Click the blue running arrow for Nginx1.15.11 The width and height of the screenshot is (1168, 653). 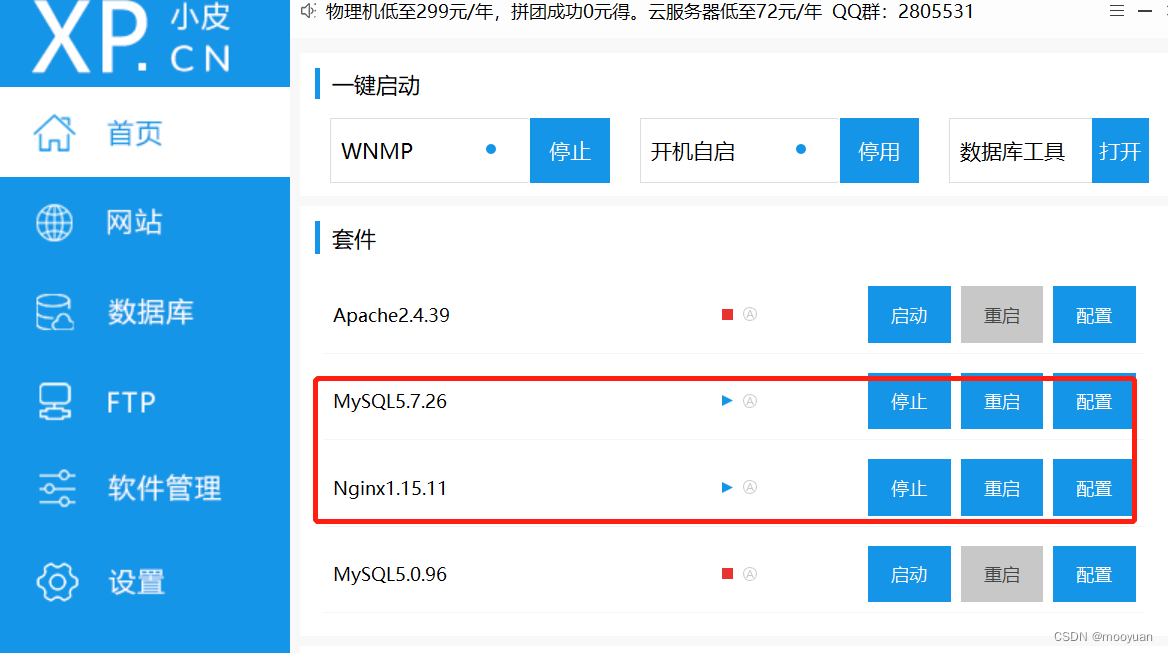[x=727, y=487]
